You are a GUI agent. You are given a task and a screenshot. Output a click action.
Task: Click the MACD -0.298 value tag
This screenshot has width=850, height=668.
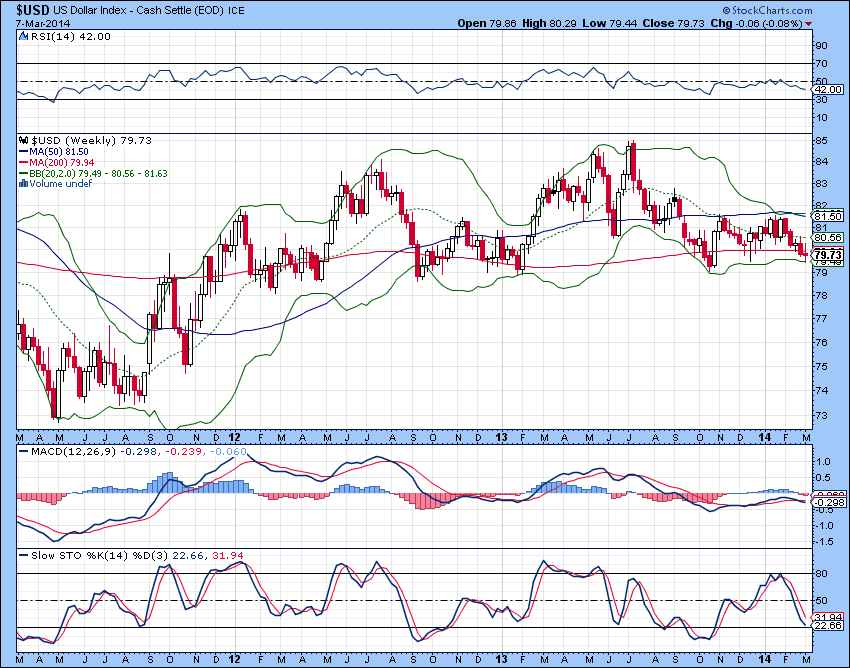829,503
